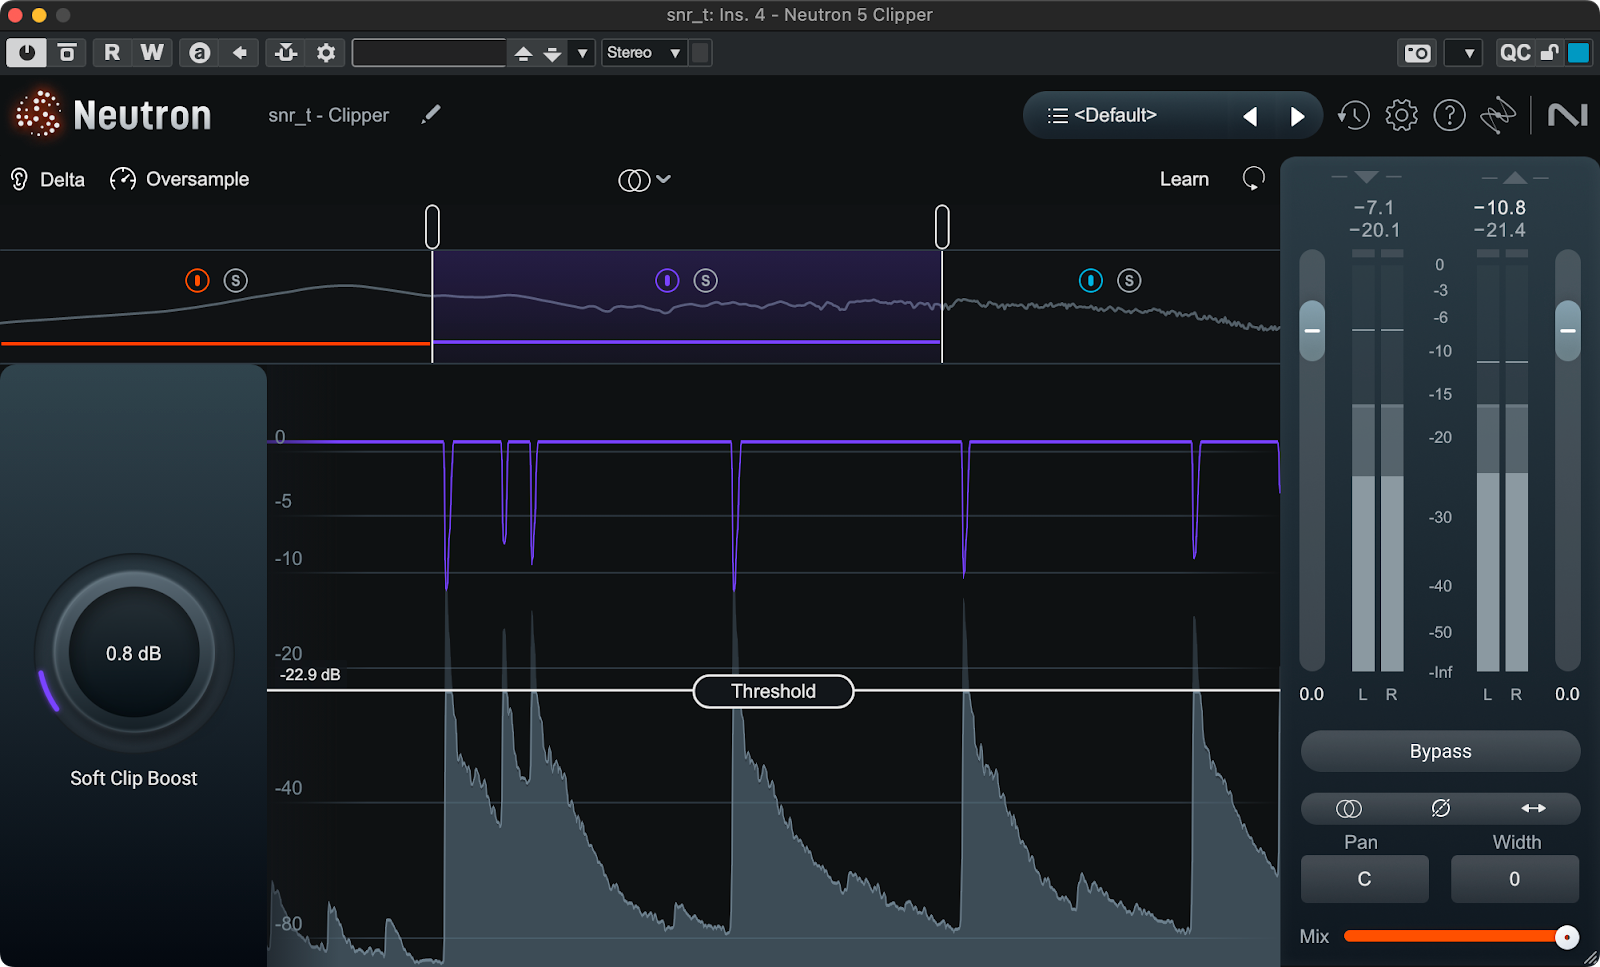The width and height of the screenshot is (1600, 967).
Task: Expand the channel mode dropdown with linked circles
Action: point(644,180)
